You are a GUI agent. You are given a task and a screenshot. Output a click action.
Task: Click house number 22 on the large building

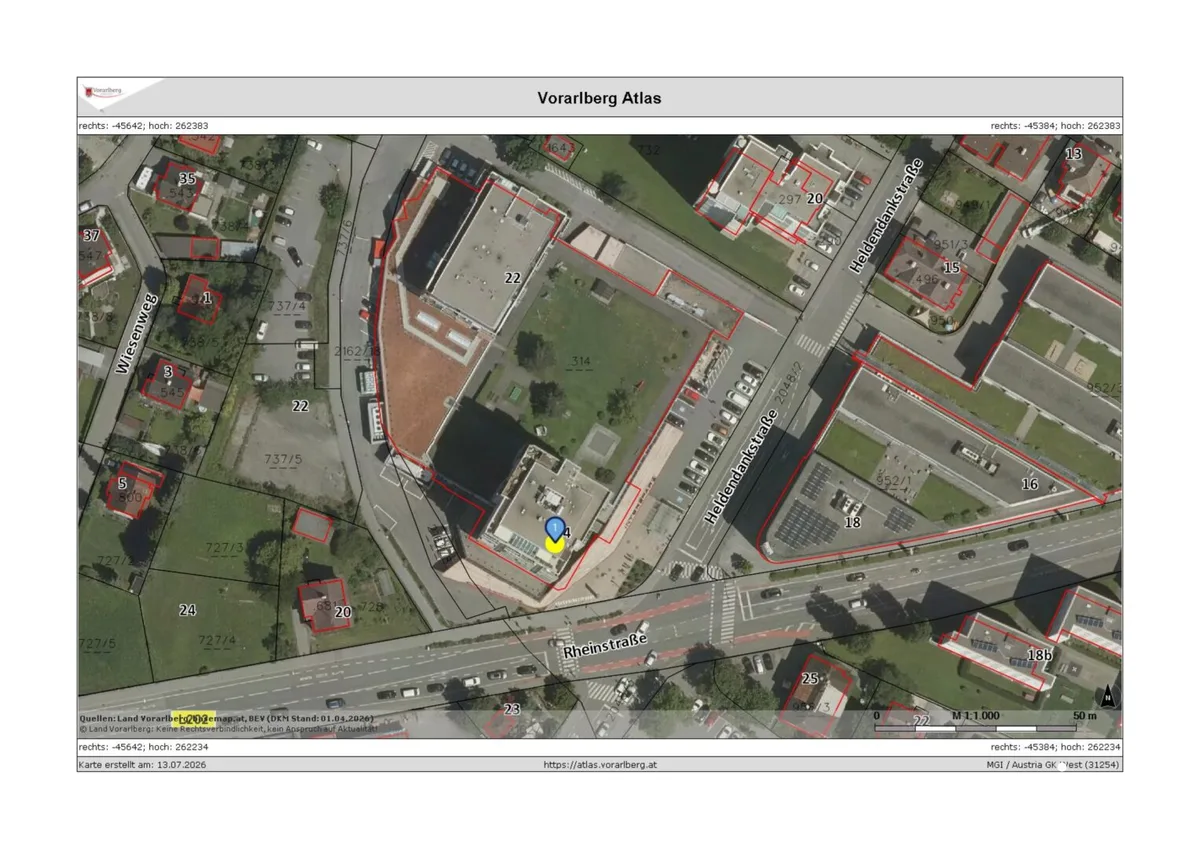click(x=512, y=277)
